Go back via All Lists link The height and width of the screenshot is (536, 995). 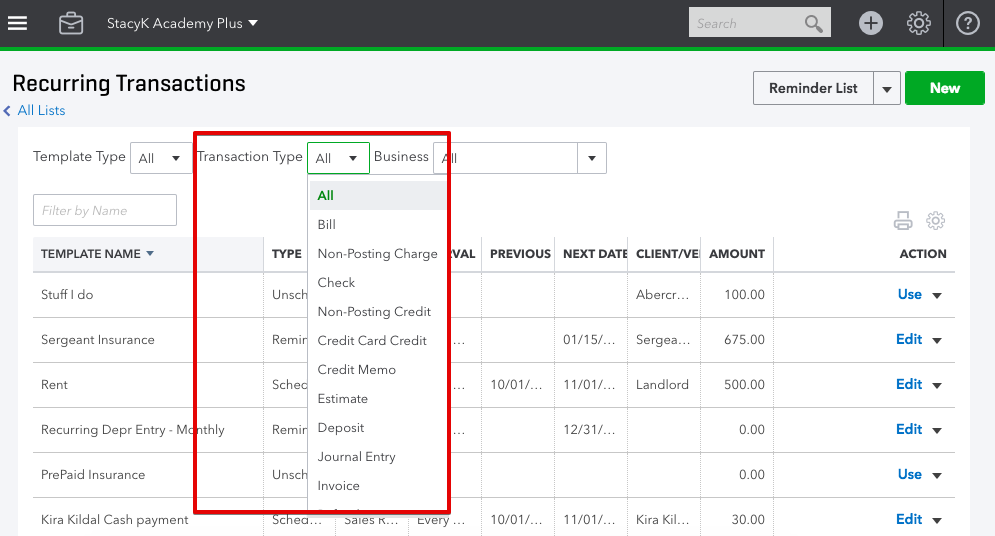tap(41, 111)
